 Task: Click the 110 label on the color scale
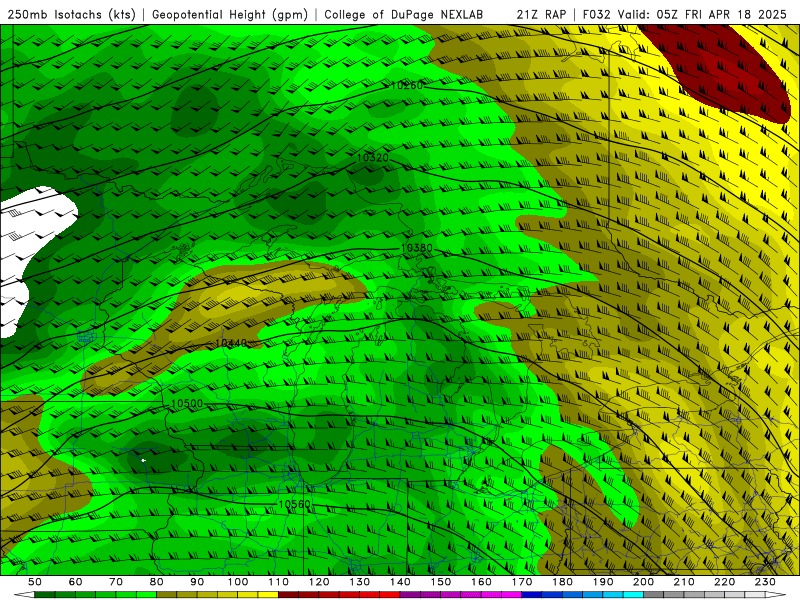tap(278, 582)
